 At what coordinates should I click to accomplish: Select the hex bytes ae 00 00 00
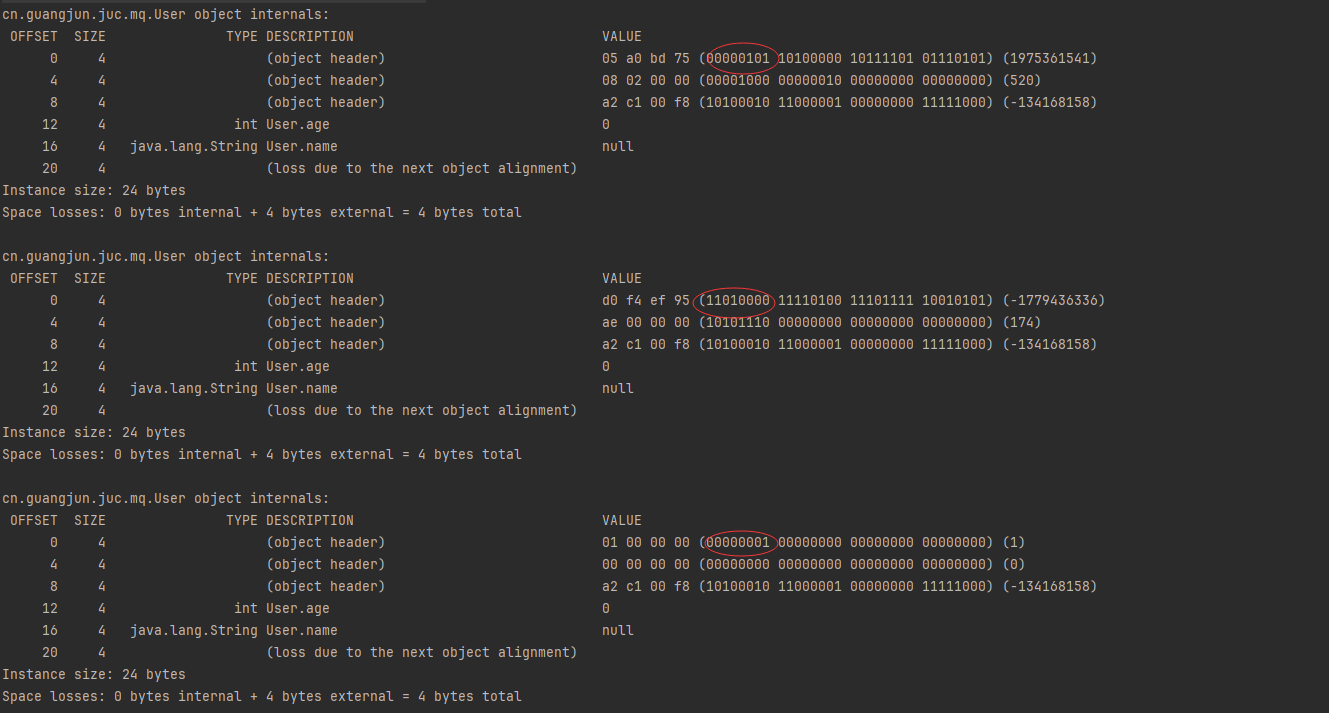coord(646,323)
